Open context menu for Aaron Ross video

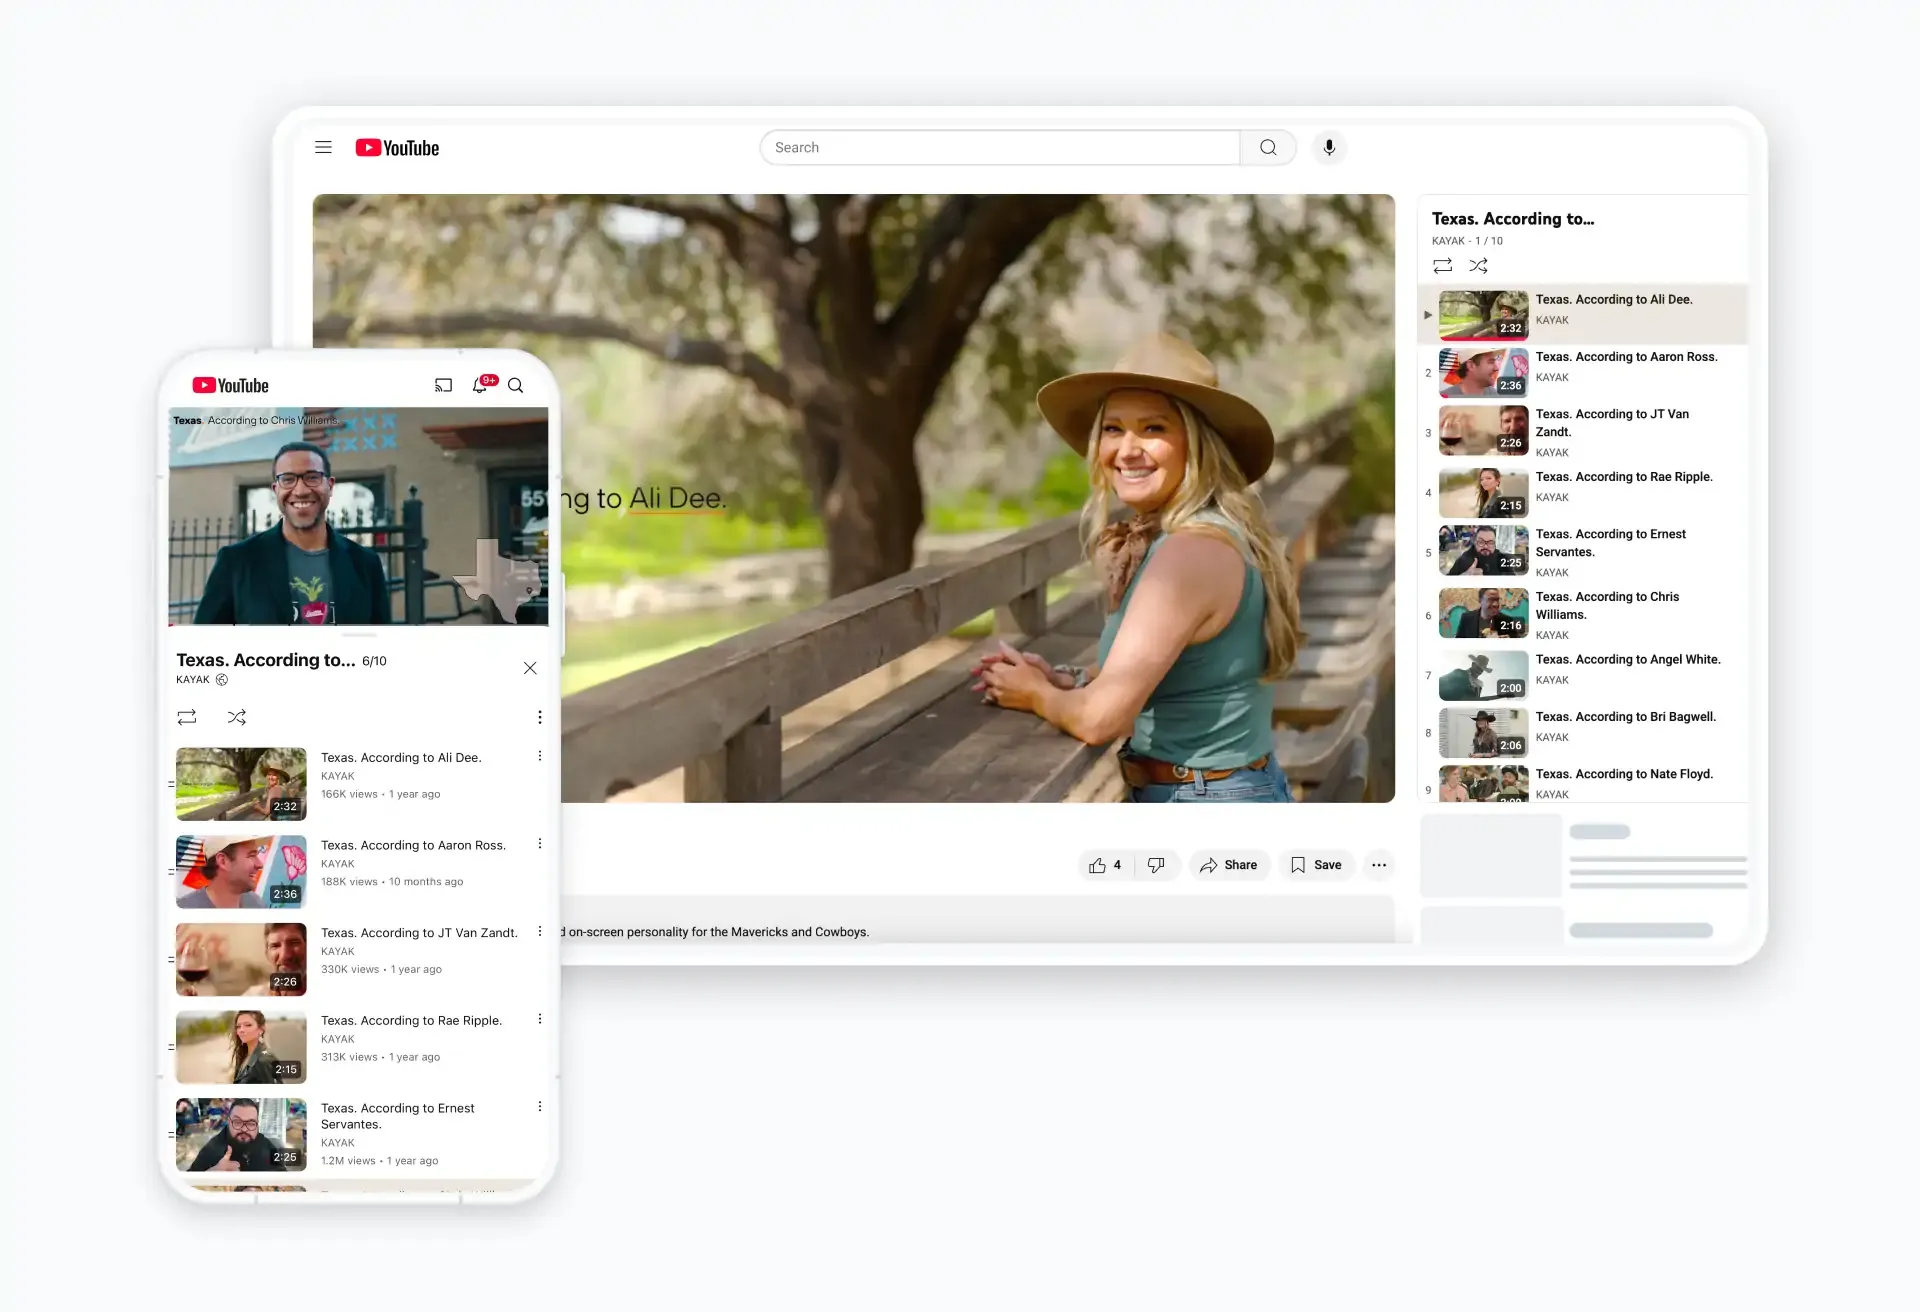pos(540,843)
